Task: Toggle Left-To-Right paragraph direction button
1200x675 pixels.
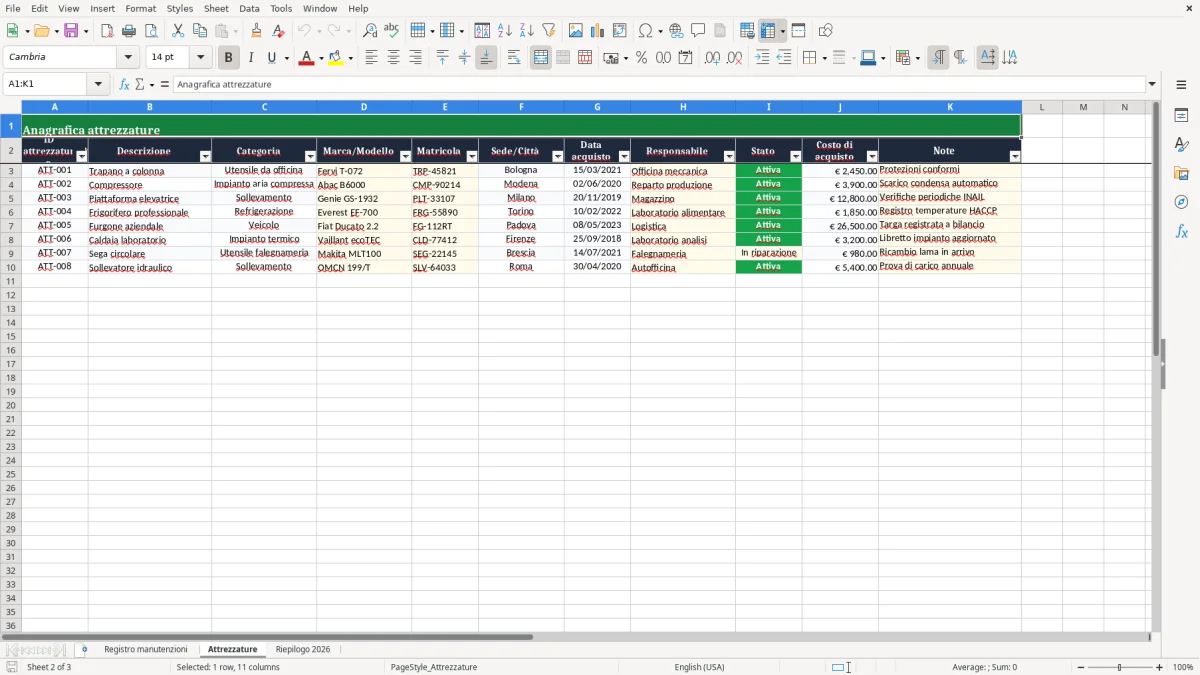Action: tap(938, 58)
